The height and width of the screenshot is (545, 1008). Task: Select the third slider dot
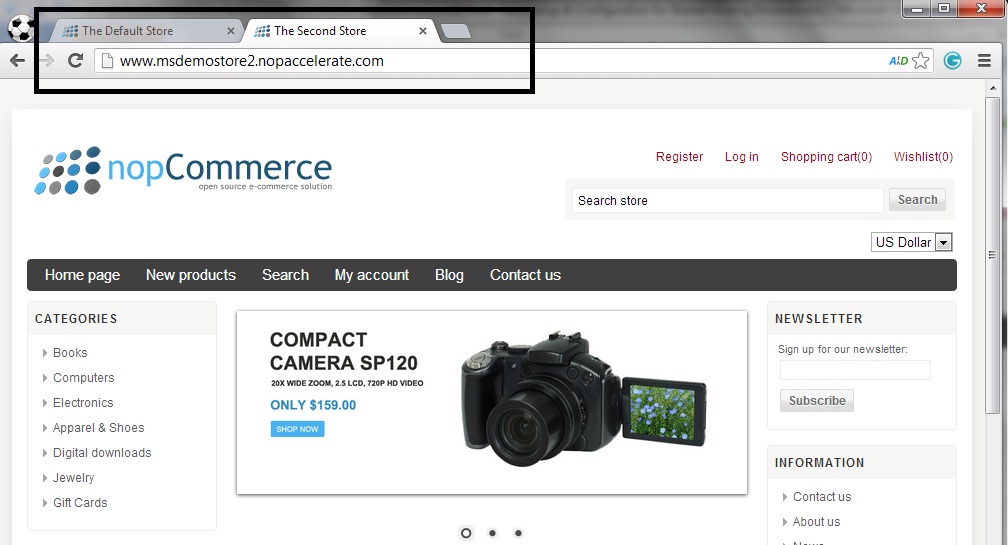(518, 533)
